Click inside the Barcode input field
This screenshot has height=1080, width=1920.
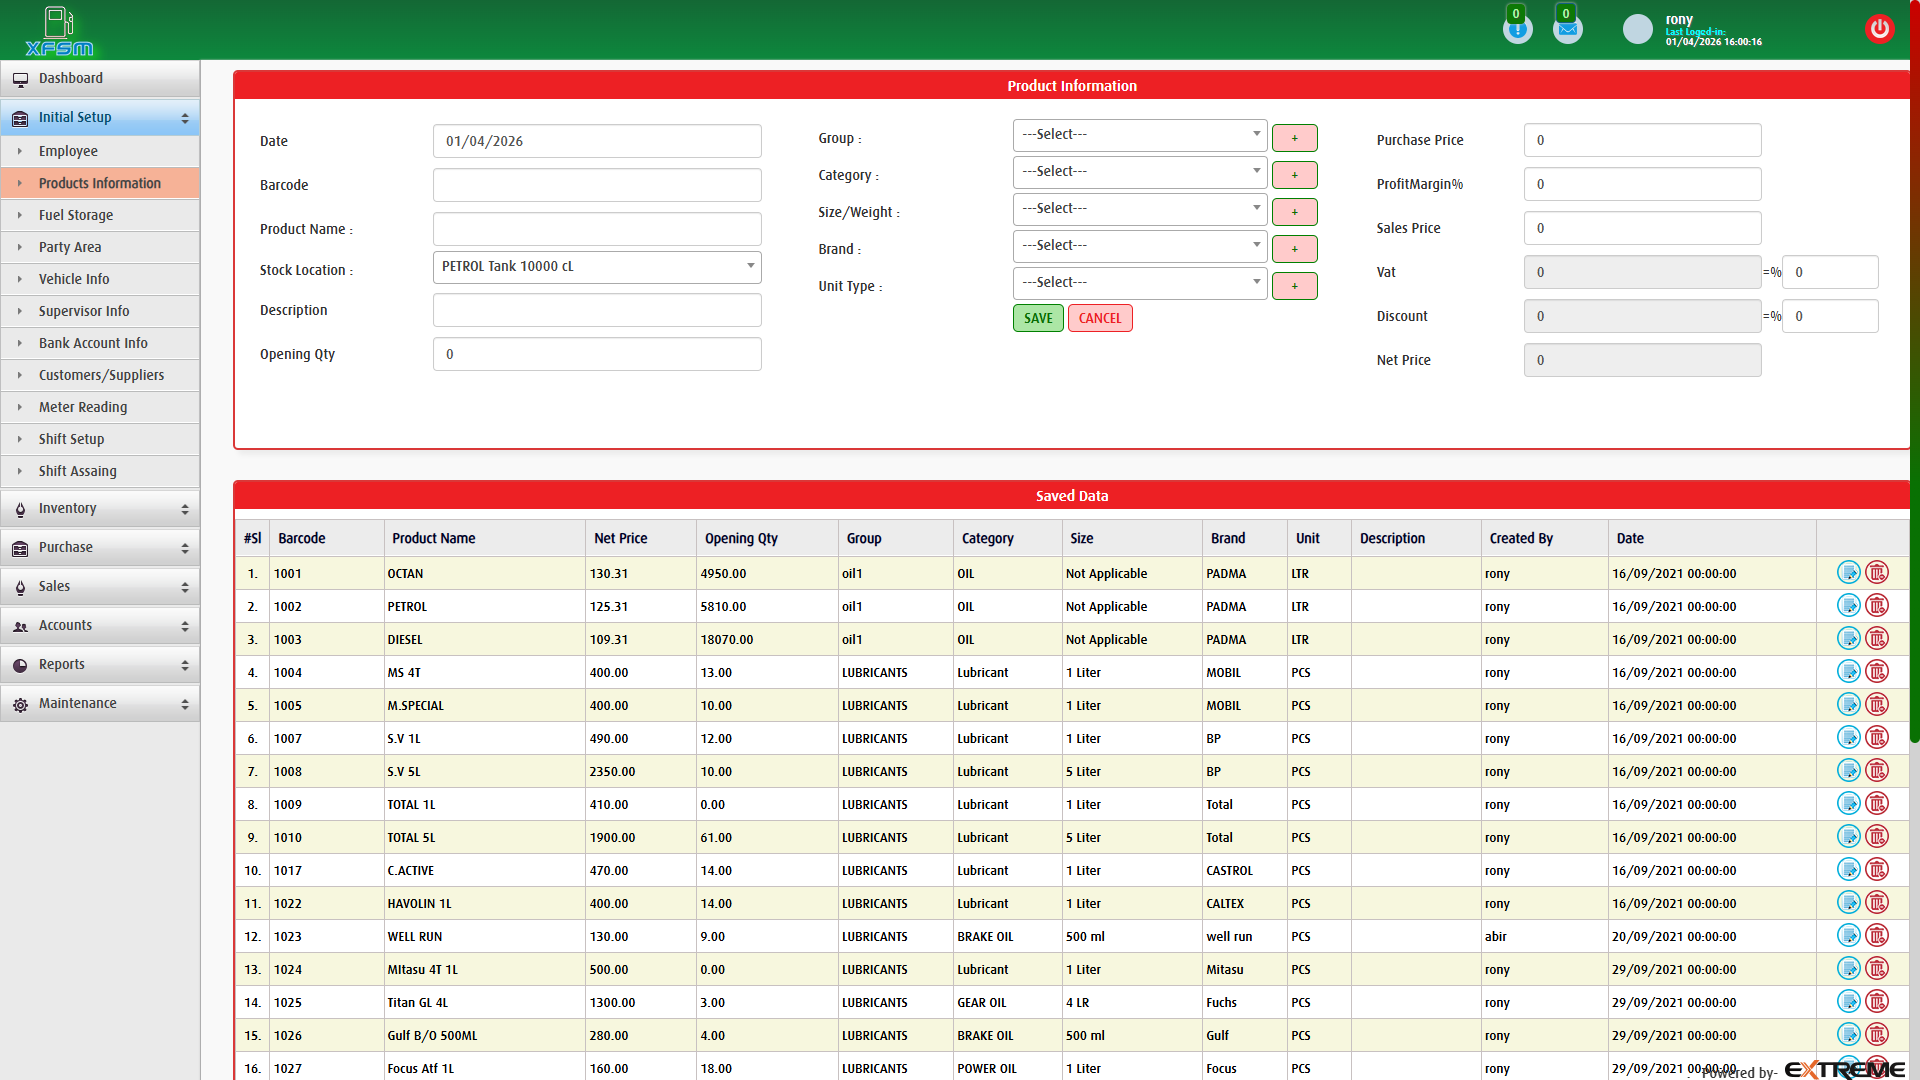click(596, 185)
